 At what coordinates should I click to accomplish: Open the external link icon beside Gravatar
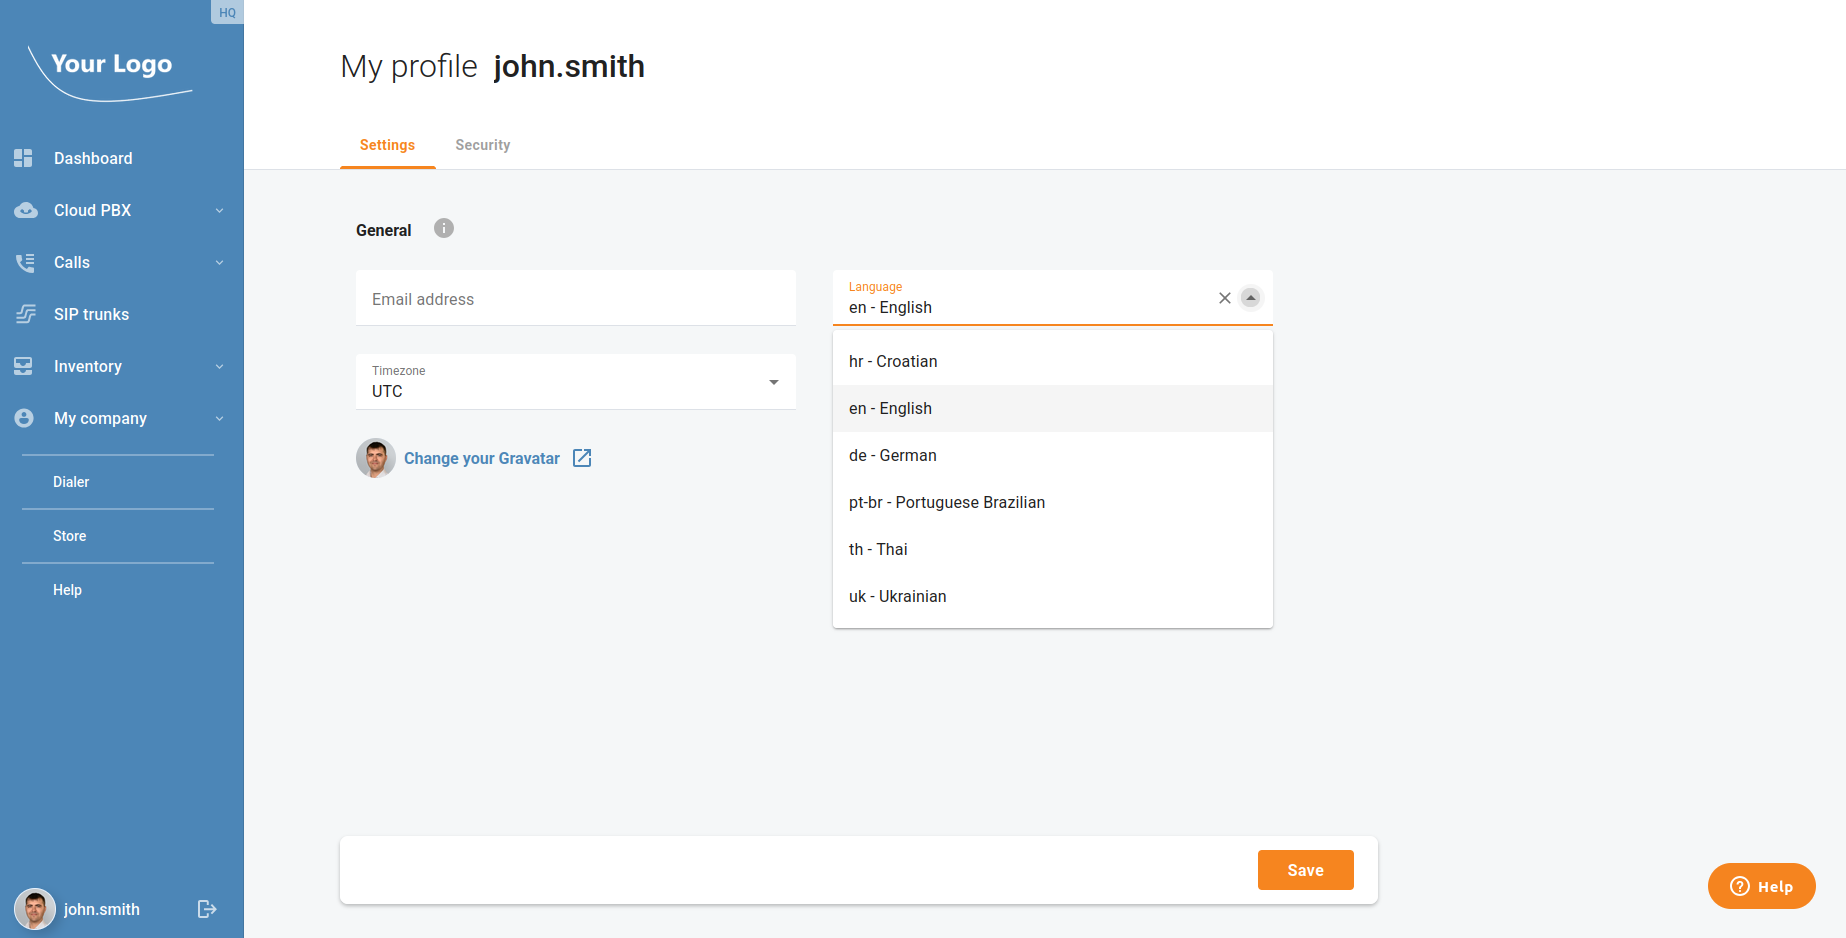[582, 458]
